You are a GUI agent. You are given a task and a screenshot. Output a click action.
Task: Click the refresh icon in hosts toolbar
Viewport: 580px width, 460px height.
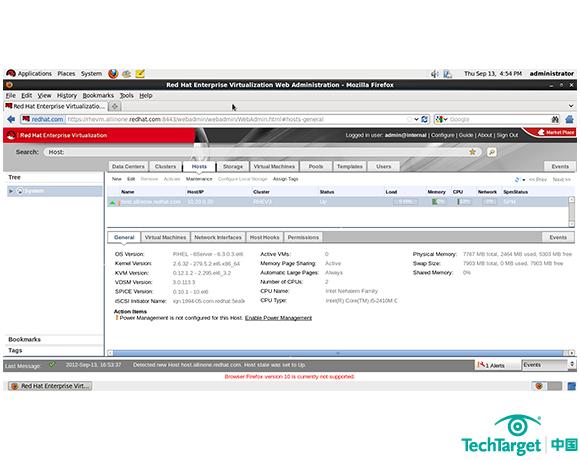(x=517, y=179)
